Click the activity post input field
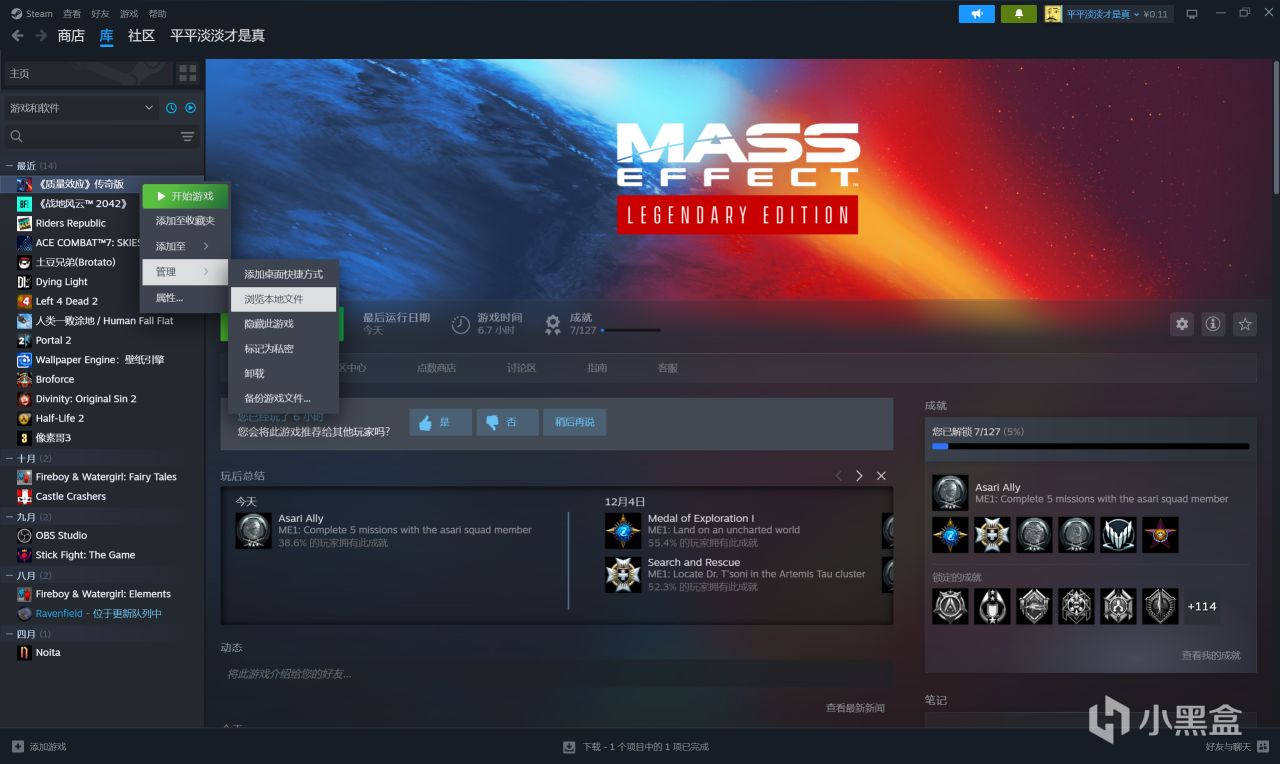 pos(556,674)
